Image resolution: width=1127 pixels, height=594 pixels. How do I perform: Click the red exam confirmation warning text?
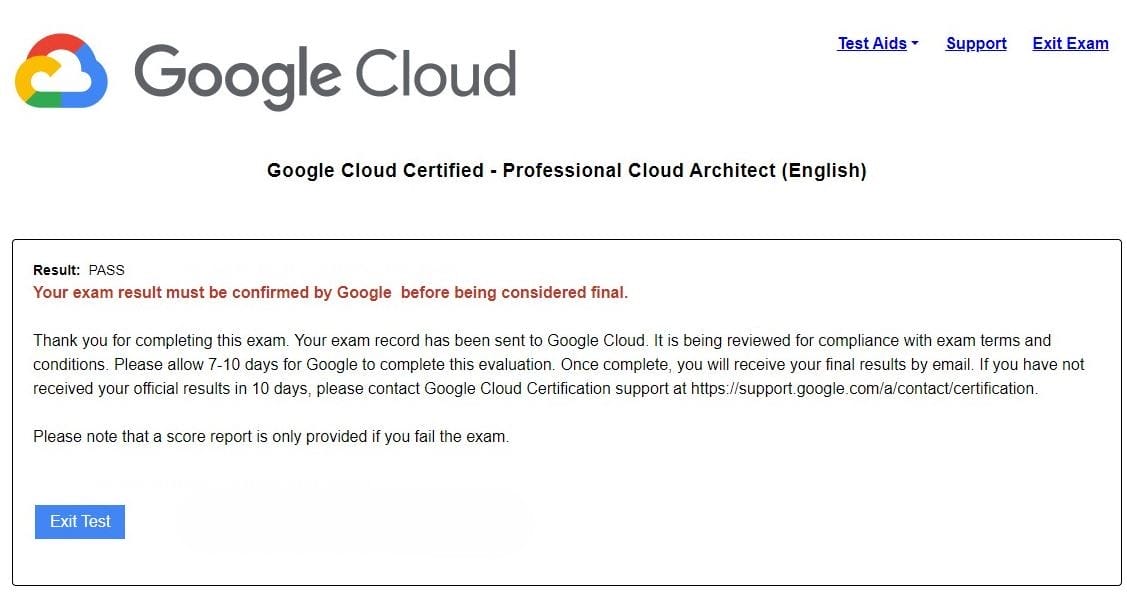[330, 292]
